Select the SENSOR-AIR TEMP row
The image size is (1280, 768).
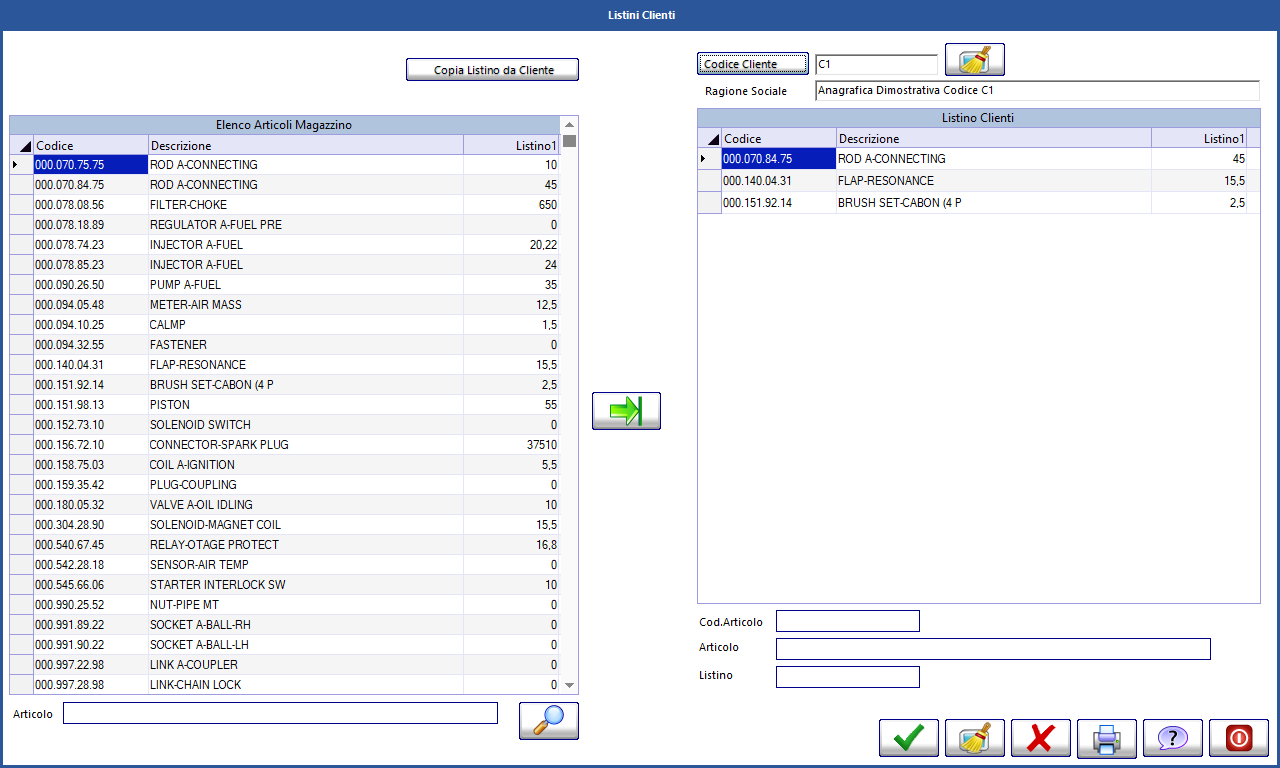(285, 565)
